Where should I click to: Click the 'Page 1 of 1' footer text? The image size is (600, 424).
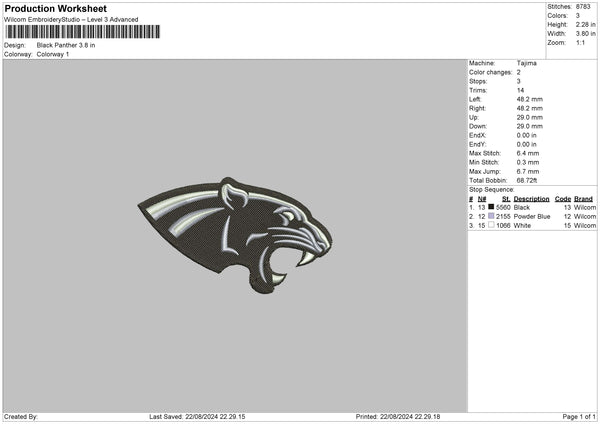tap(579, 416)
